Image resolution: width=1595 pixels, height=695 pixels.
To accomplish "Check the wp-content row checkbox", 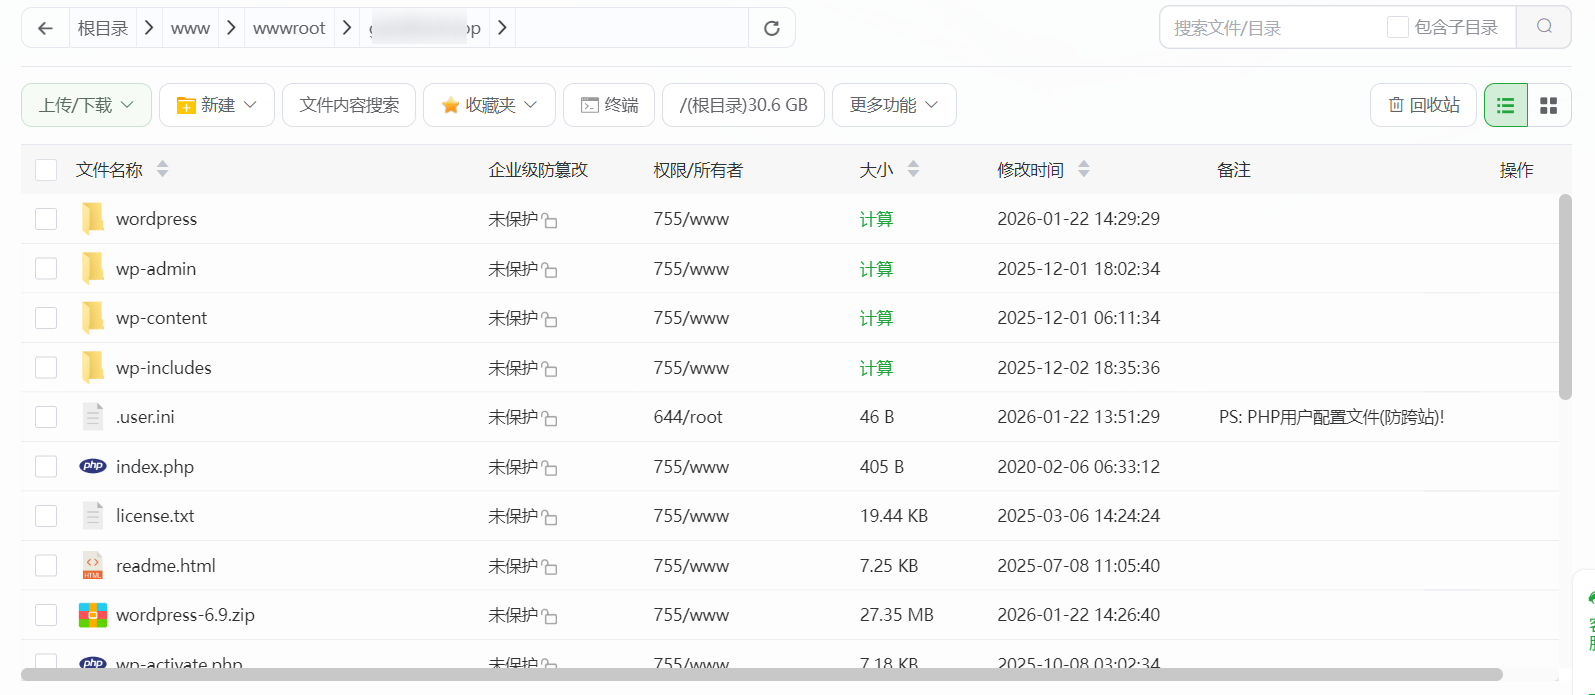I will (x=46, y=318).
